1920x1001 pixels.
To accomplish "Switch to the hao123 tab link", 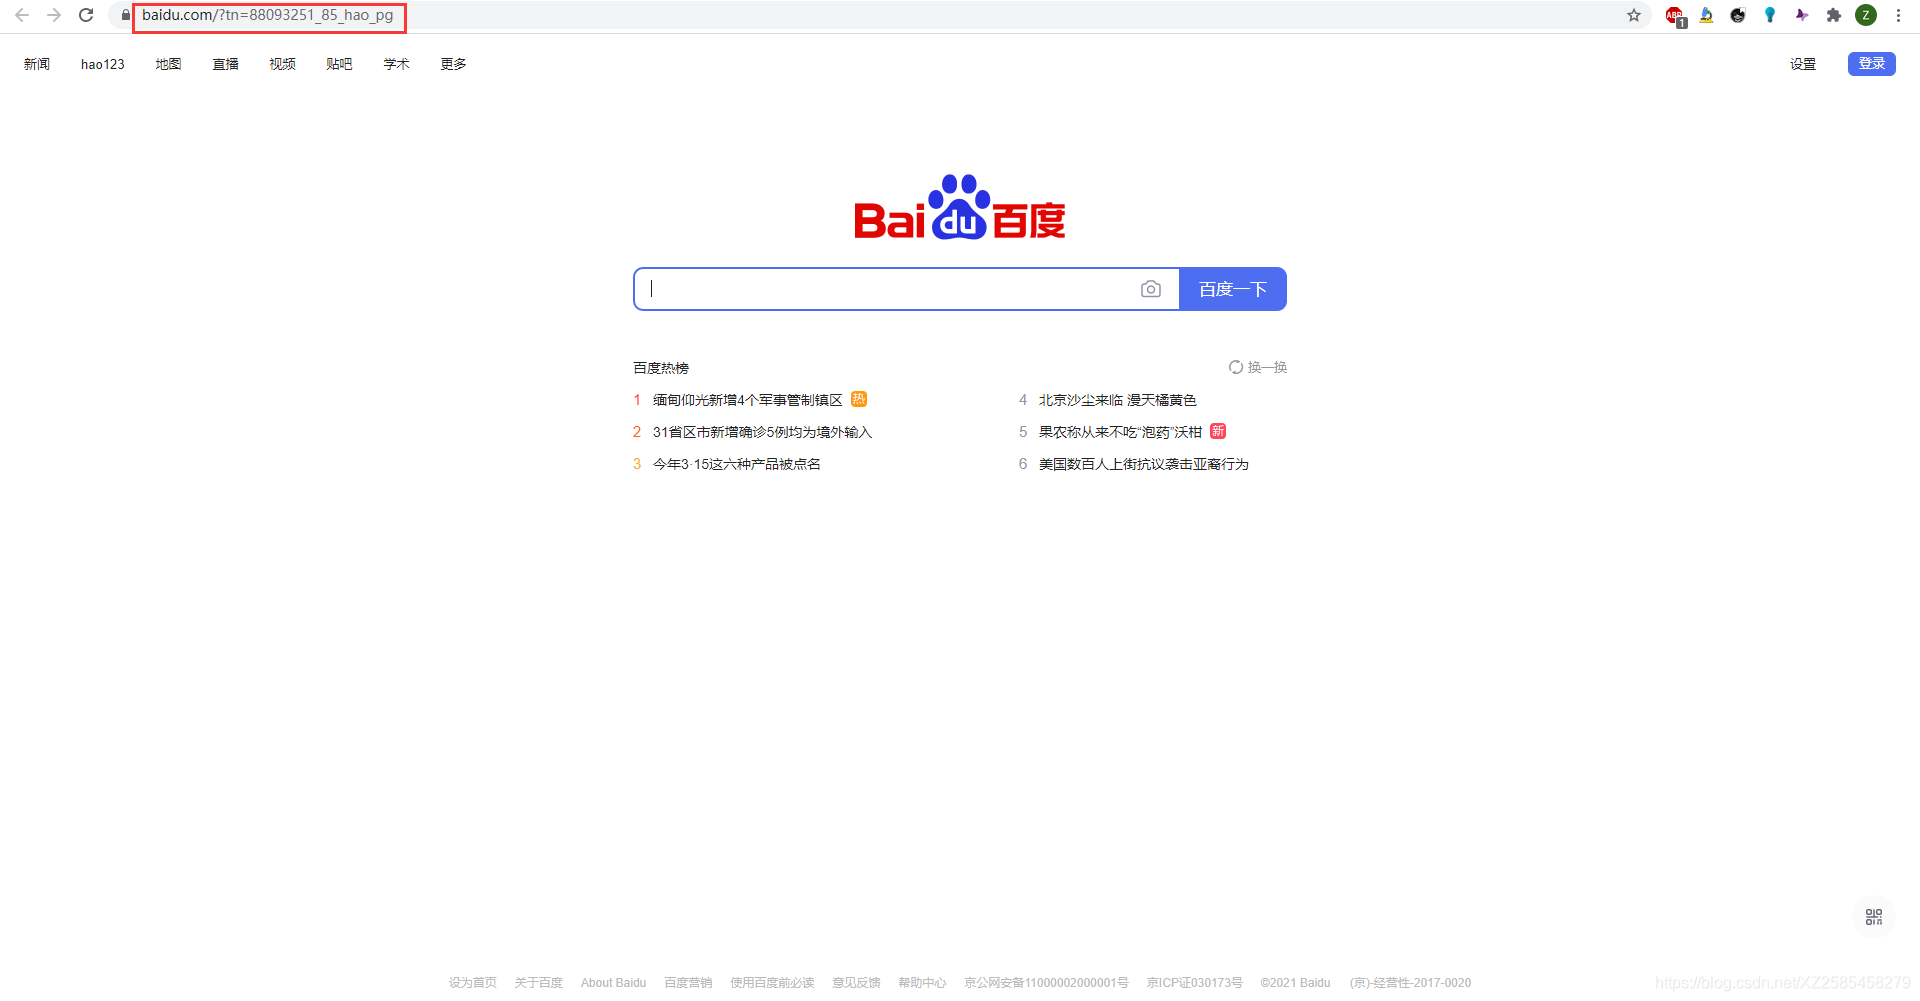I will (x=102, y=63).
